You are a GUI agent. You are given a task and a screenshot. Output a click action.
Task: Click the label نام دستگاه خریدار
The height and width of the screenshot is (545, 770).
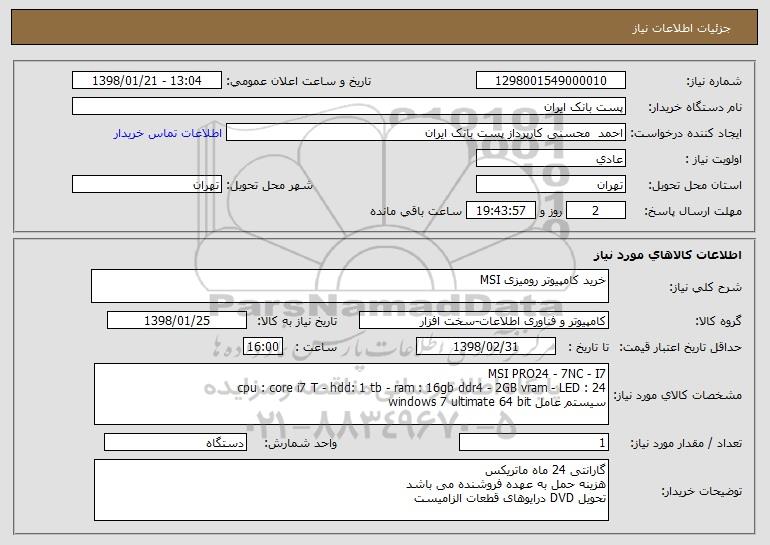pyautogui.click(x=695, y=107)
